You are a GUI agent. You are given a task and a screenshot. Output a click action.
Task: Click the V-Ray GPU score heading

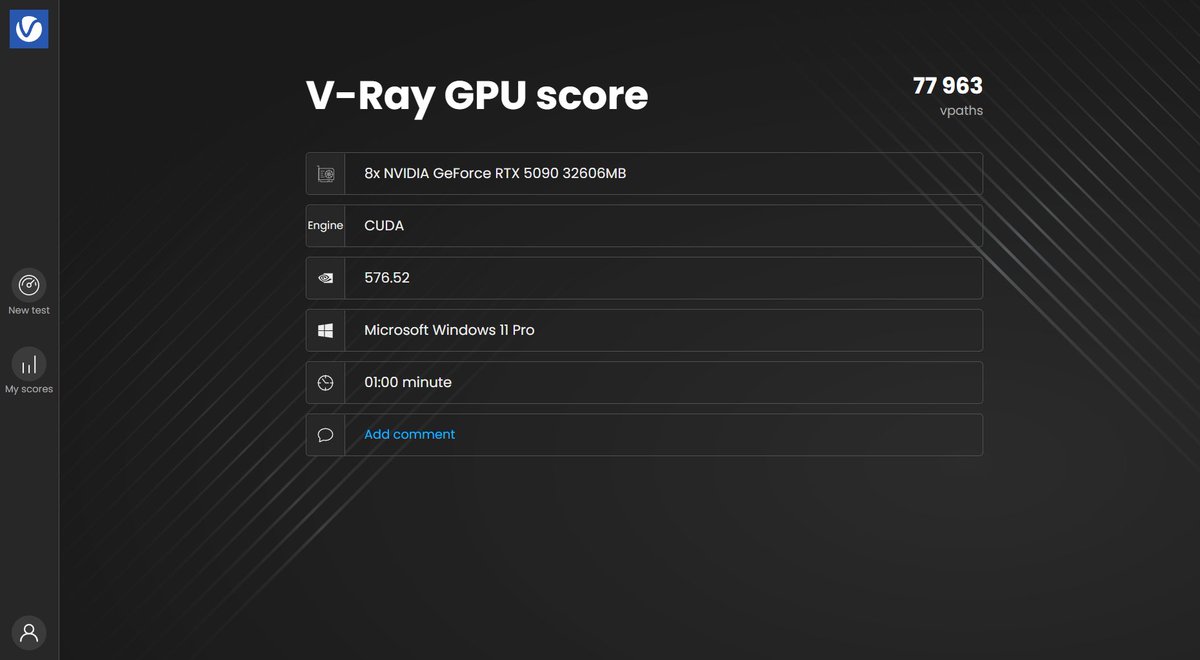click(477, 96)
